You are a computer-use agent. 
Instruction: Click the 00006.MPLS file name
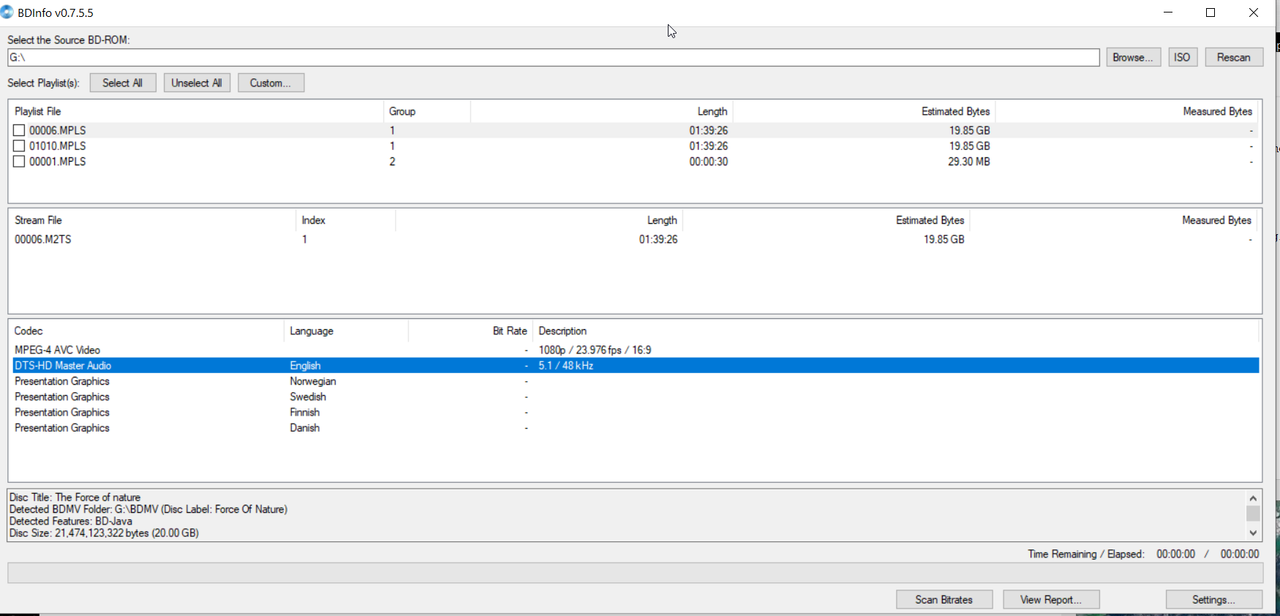pos(57,130)
